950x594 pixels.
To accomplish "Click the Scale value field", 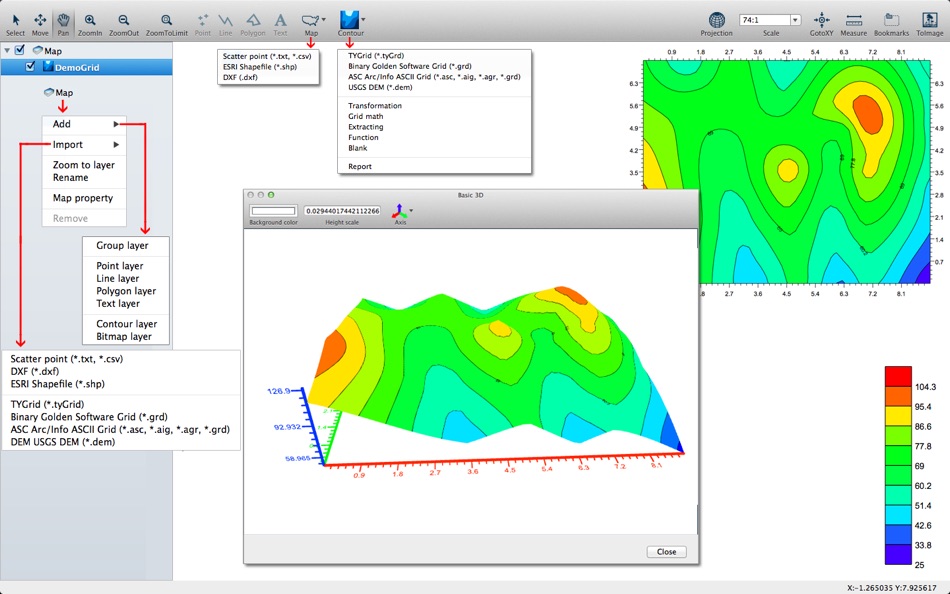I will click(x=765, y=20).
